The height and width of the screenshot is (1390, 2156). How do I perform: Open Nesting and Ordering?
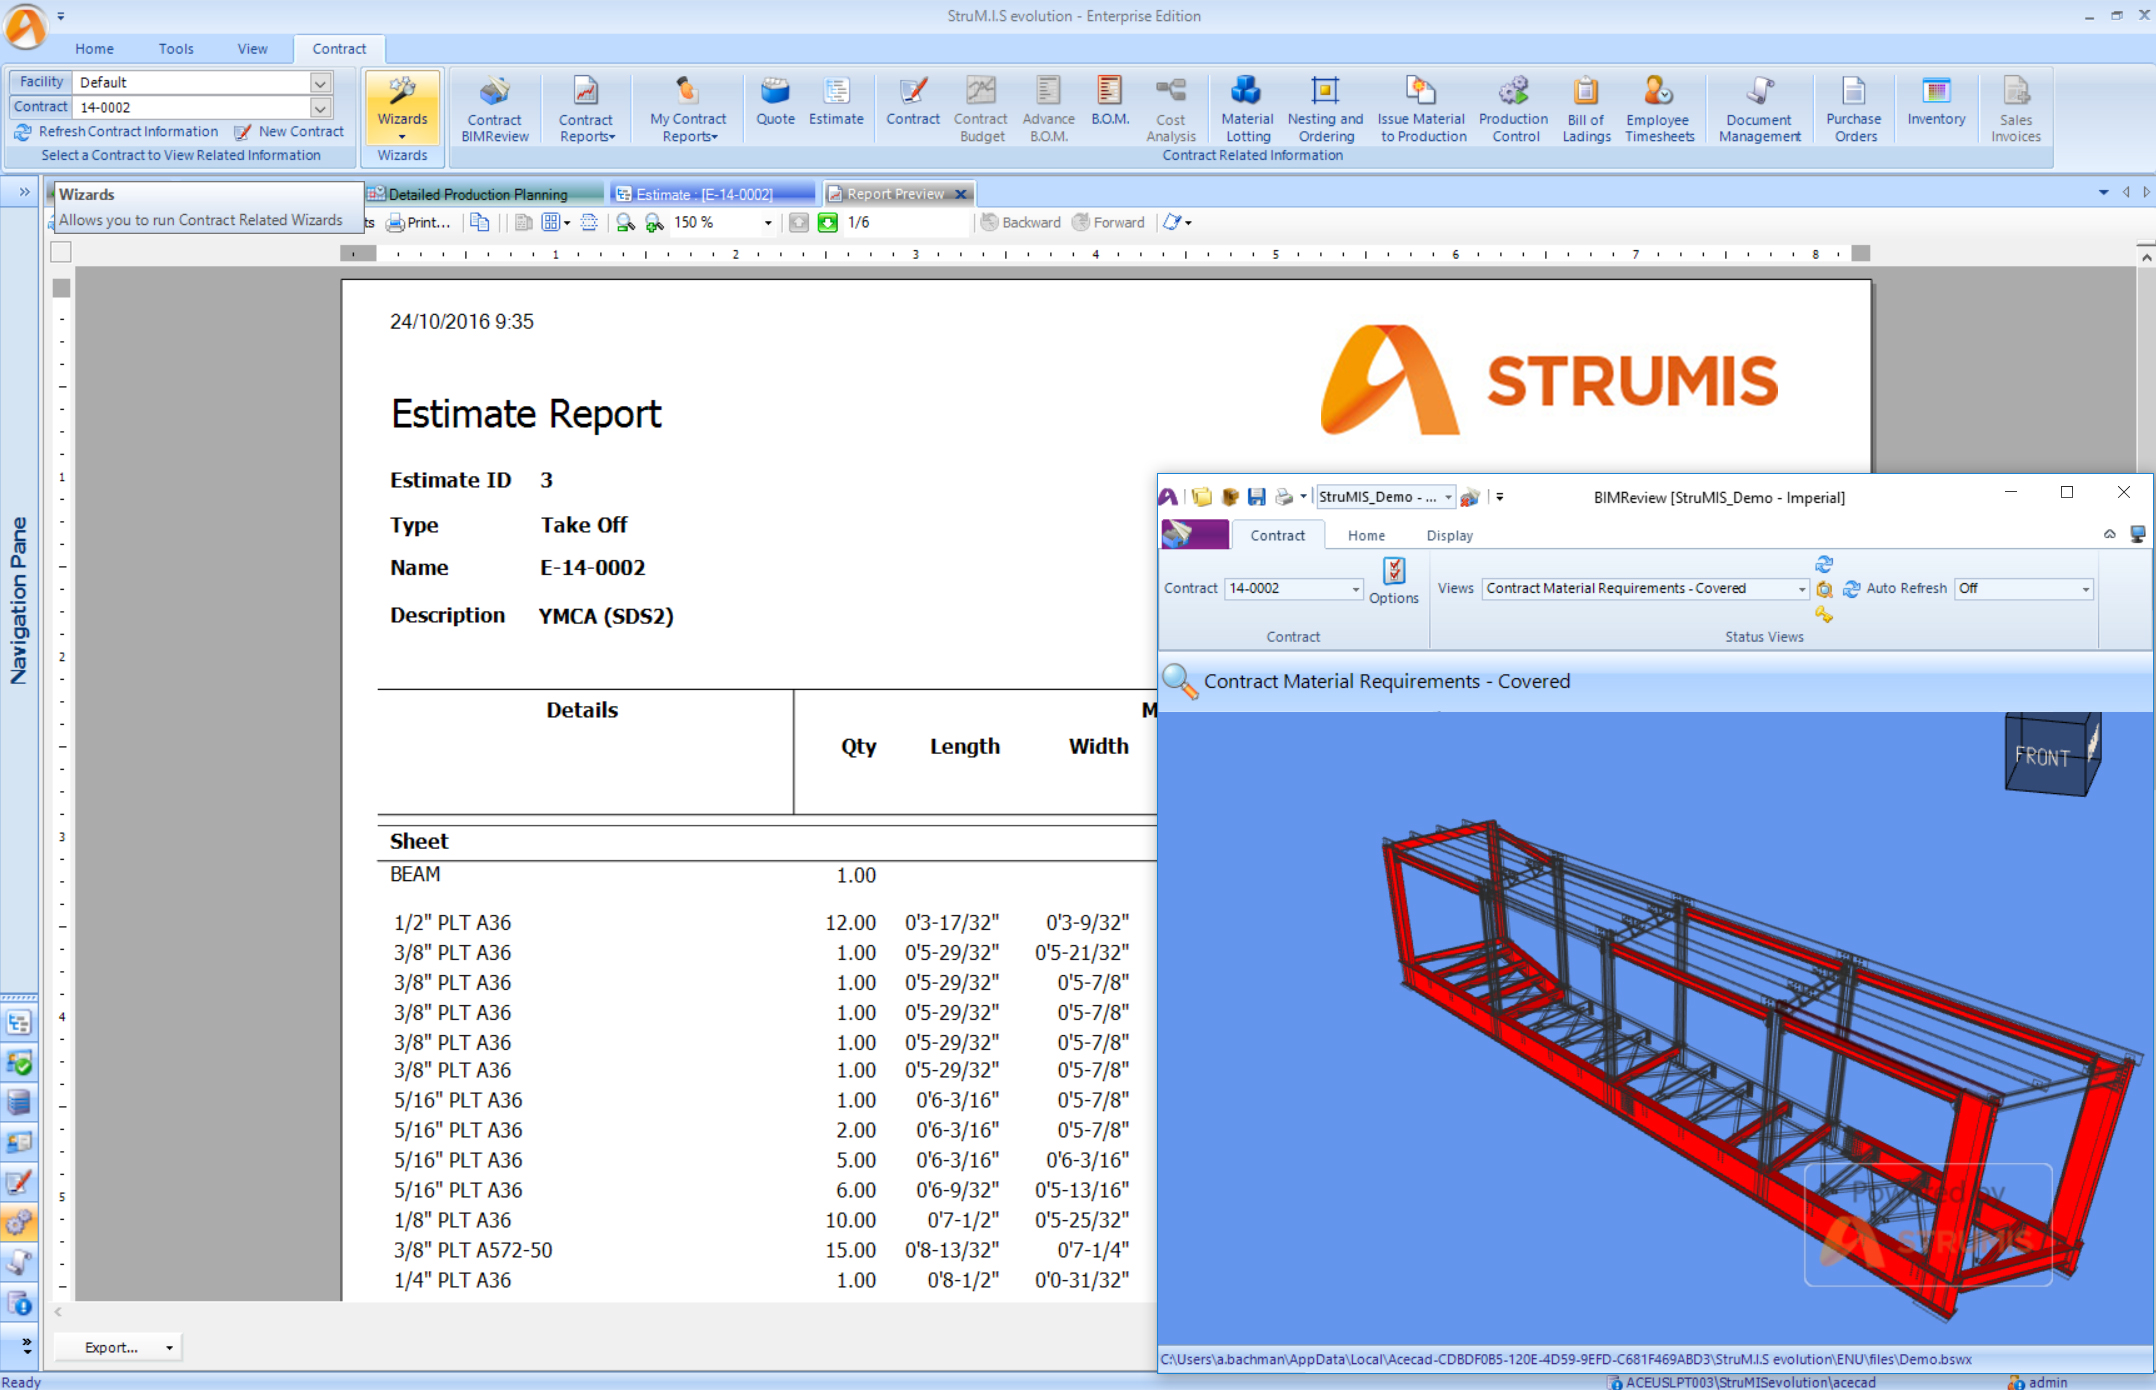[1325, 109]
